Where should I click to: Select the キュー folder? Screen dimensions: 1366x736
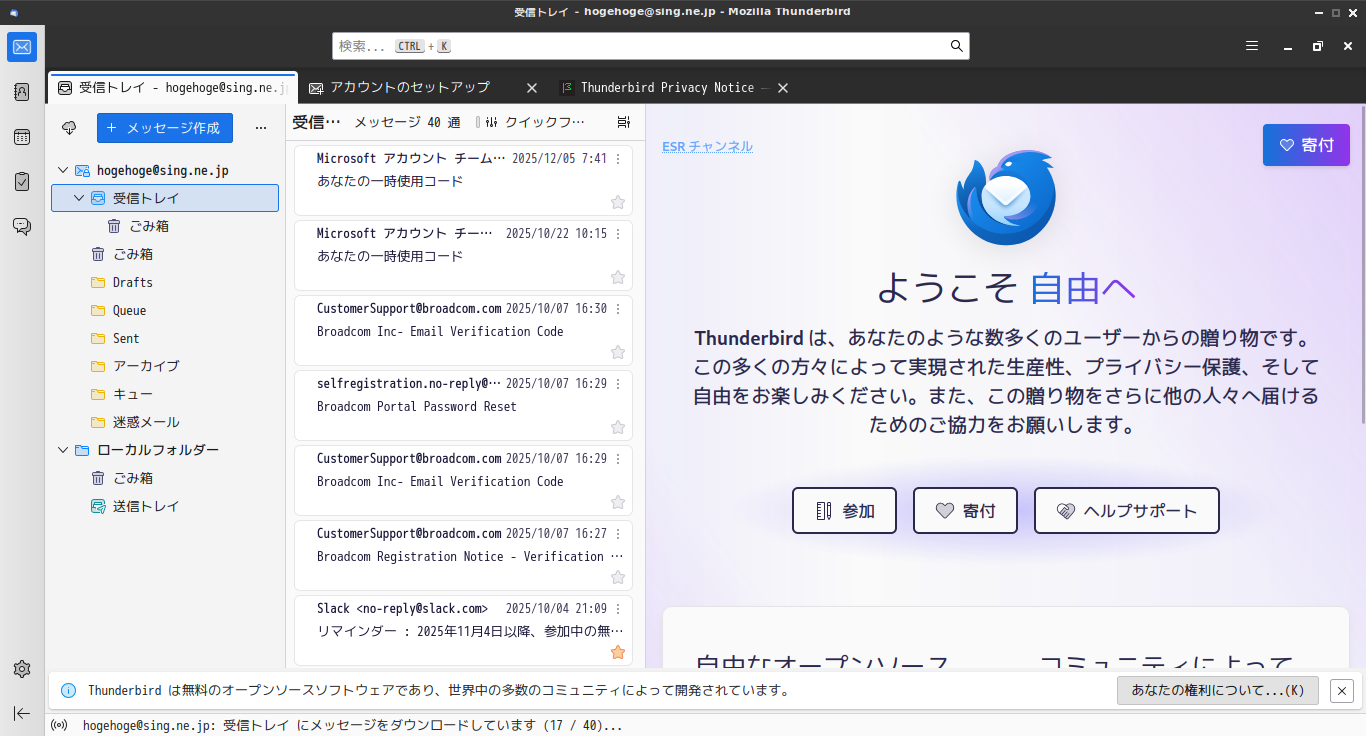point(165,394)
